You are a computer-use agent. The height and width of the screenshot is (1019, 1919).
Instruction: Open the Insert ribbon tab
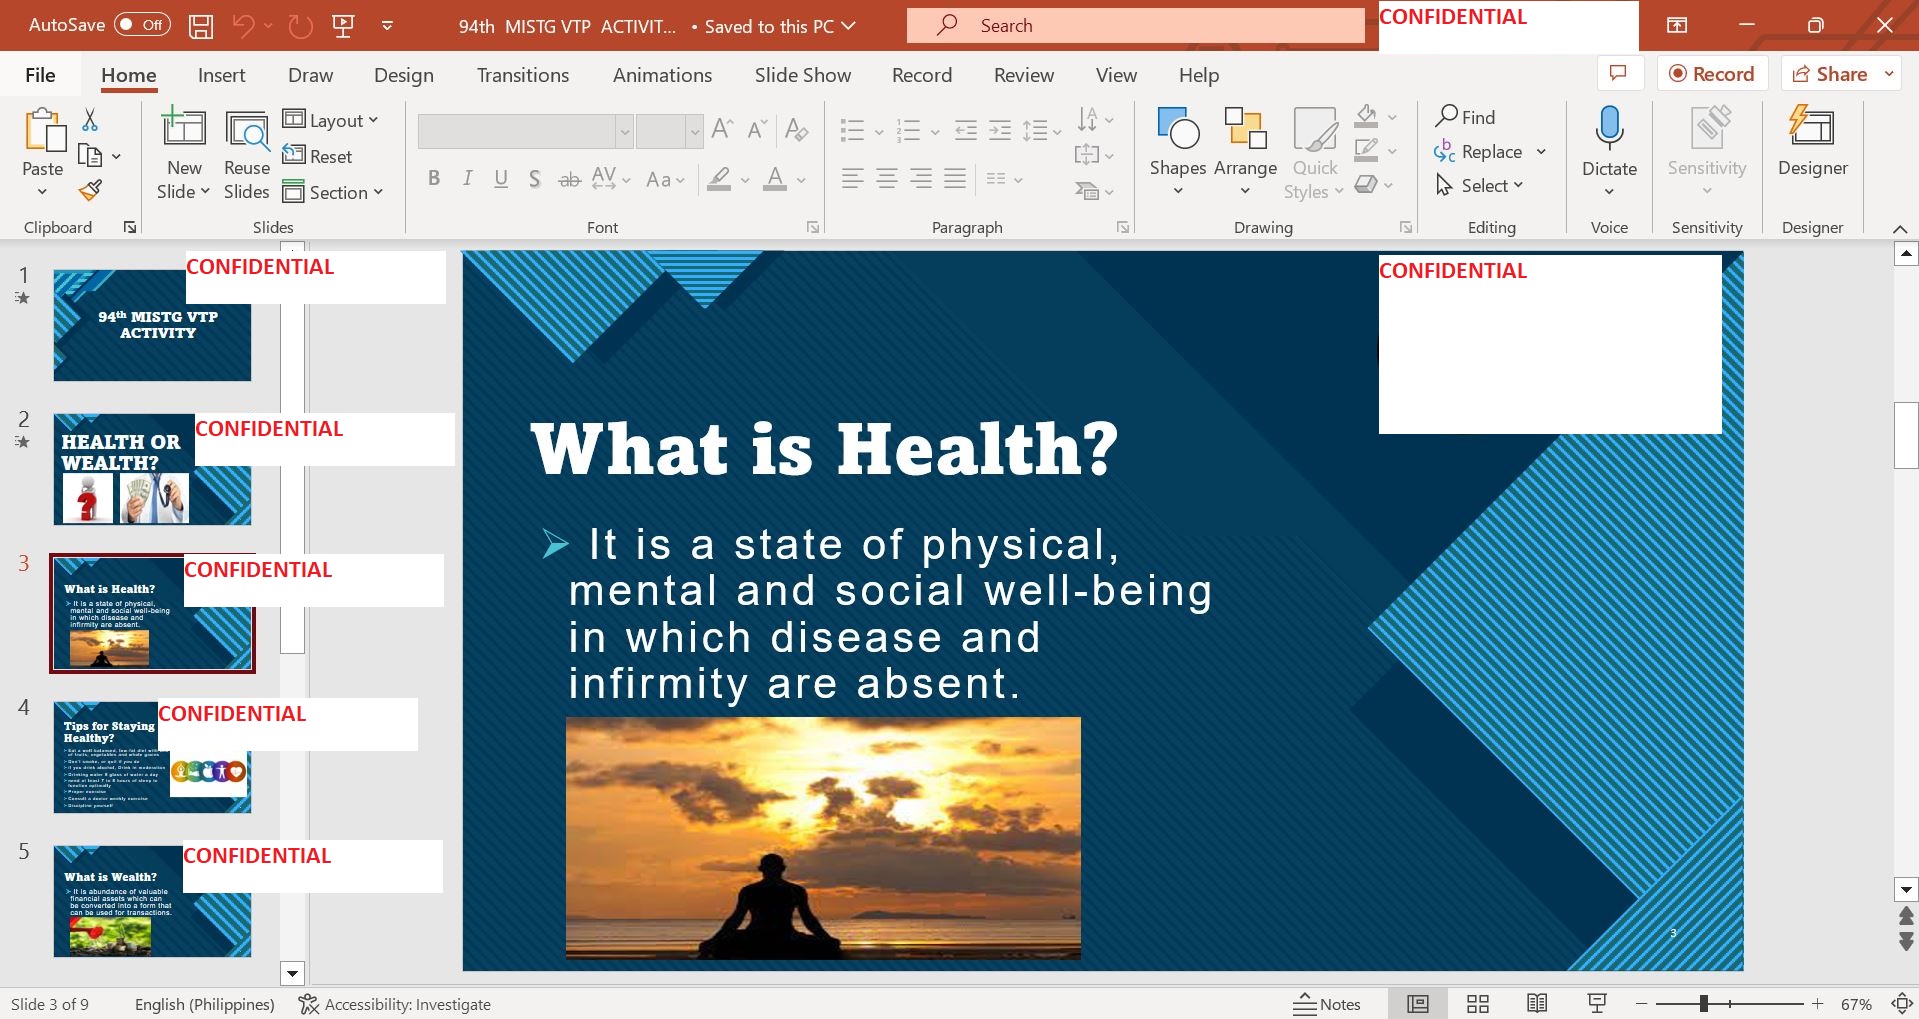tap(221, 75)
